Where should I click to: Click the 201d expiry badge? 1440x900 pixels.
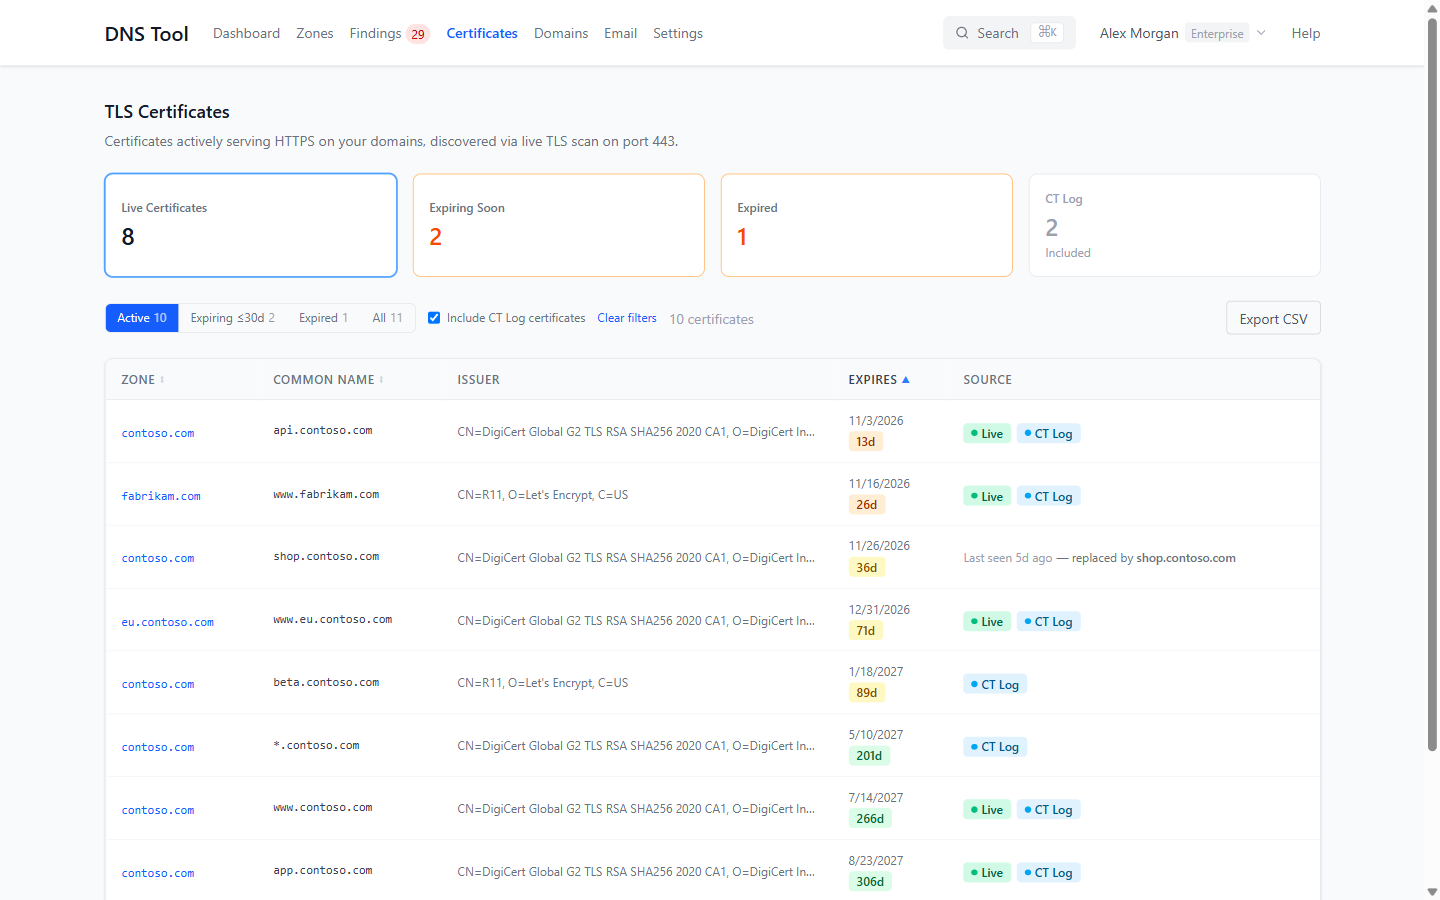click(x=869, y=756)
